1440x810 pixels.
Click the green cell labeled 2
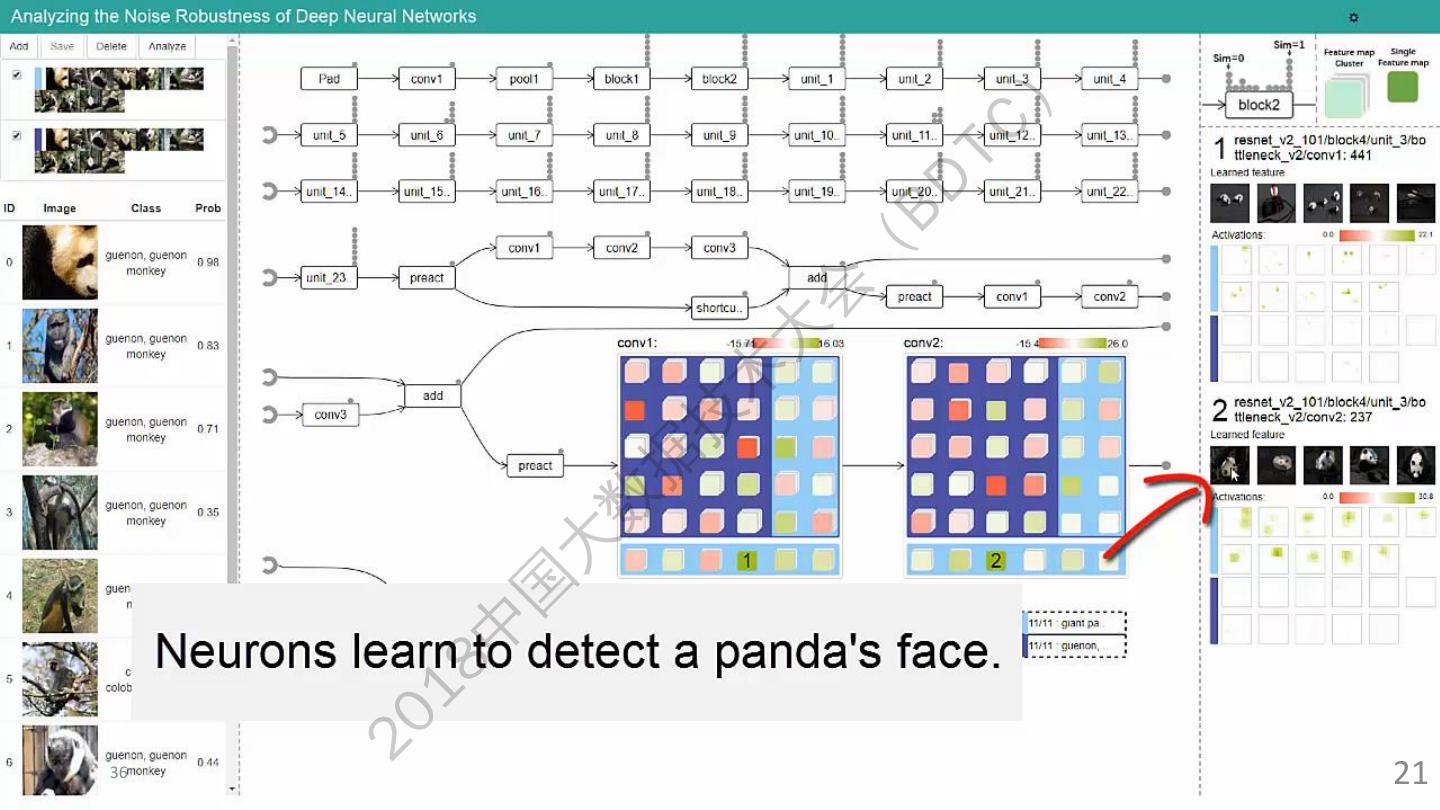995,561
